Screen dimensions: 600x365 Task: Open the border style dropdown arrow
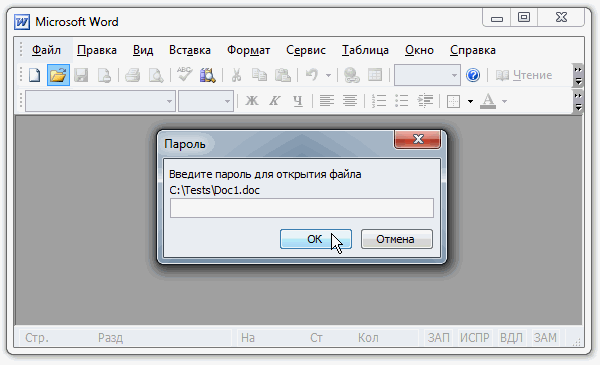tap(470, 101)
